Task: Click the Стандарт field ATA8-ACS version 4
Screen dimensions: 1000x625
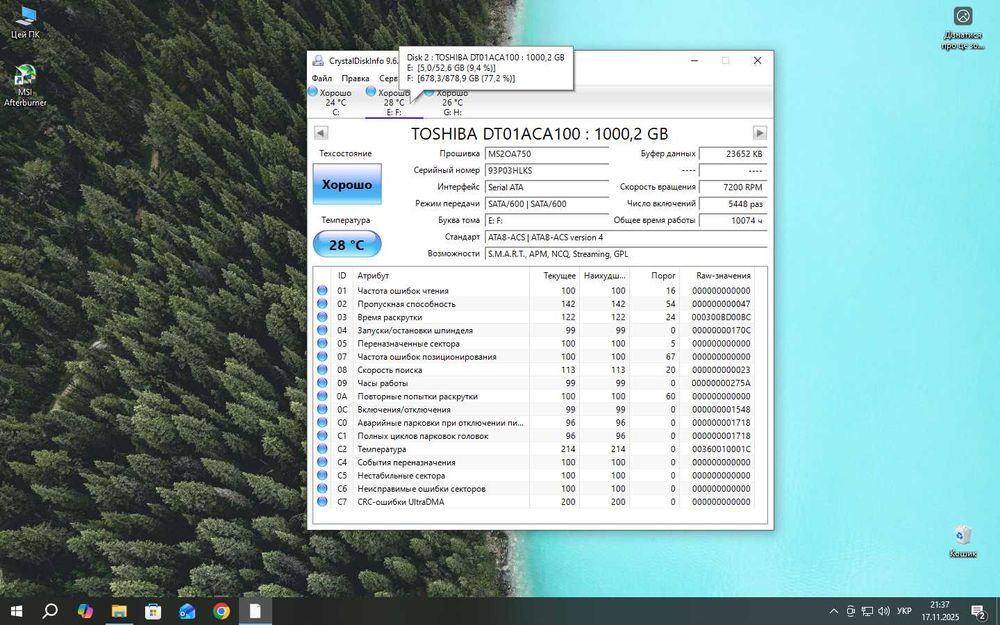Action: [x=626, y=237]
